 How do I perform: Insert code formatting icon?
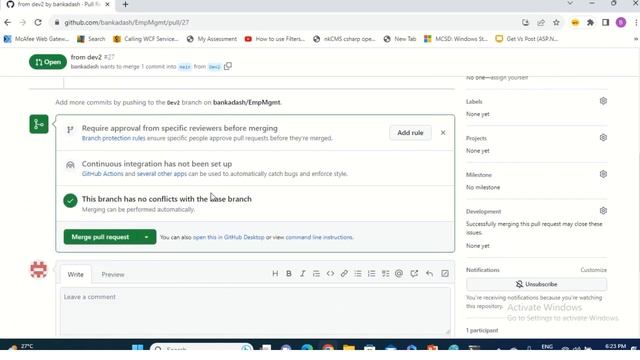[x=330, y=273]
